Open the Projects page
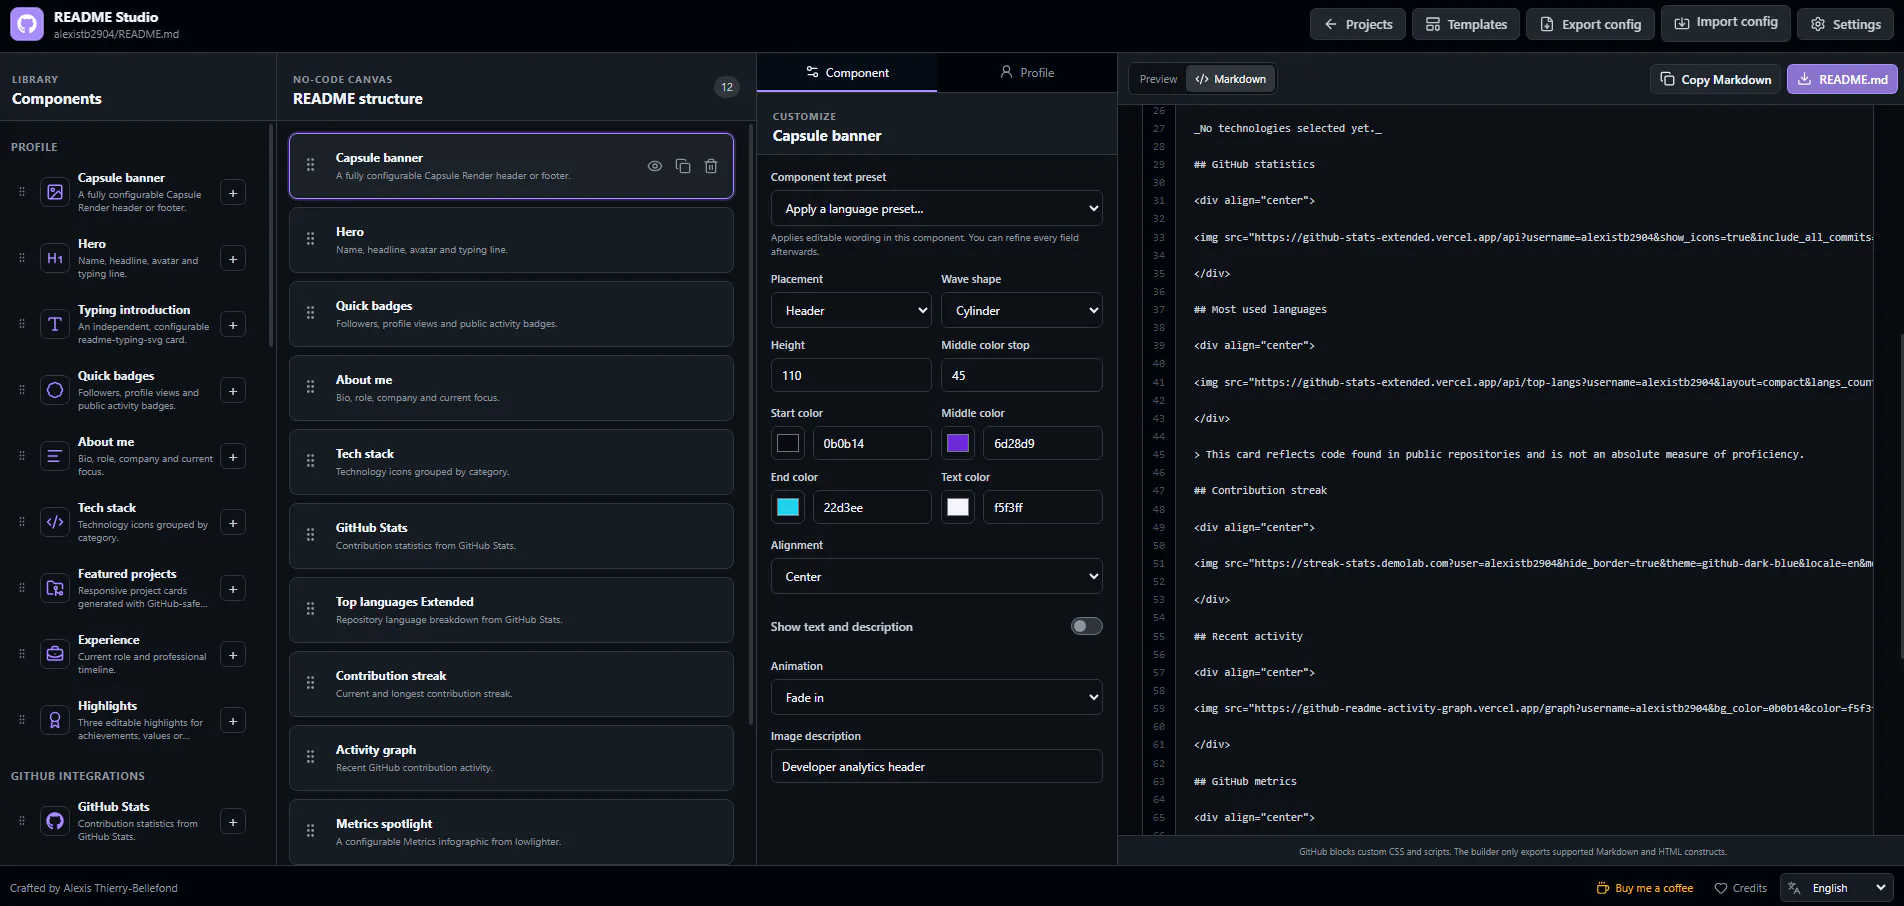The height and width of the screenshot is (906, 1904). click(x=1358, y=24)
